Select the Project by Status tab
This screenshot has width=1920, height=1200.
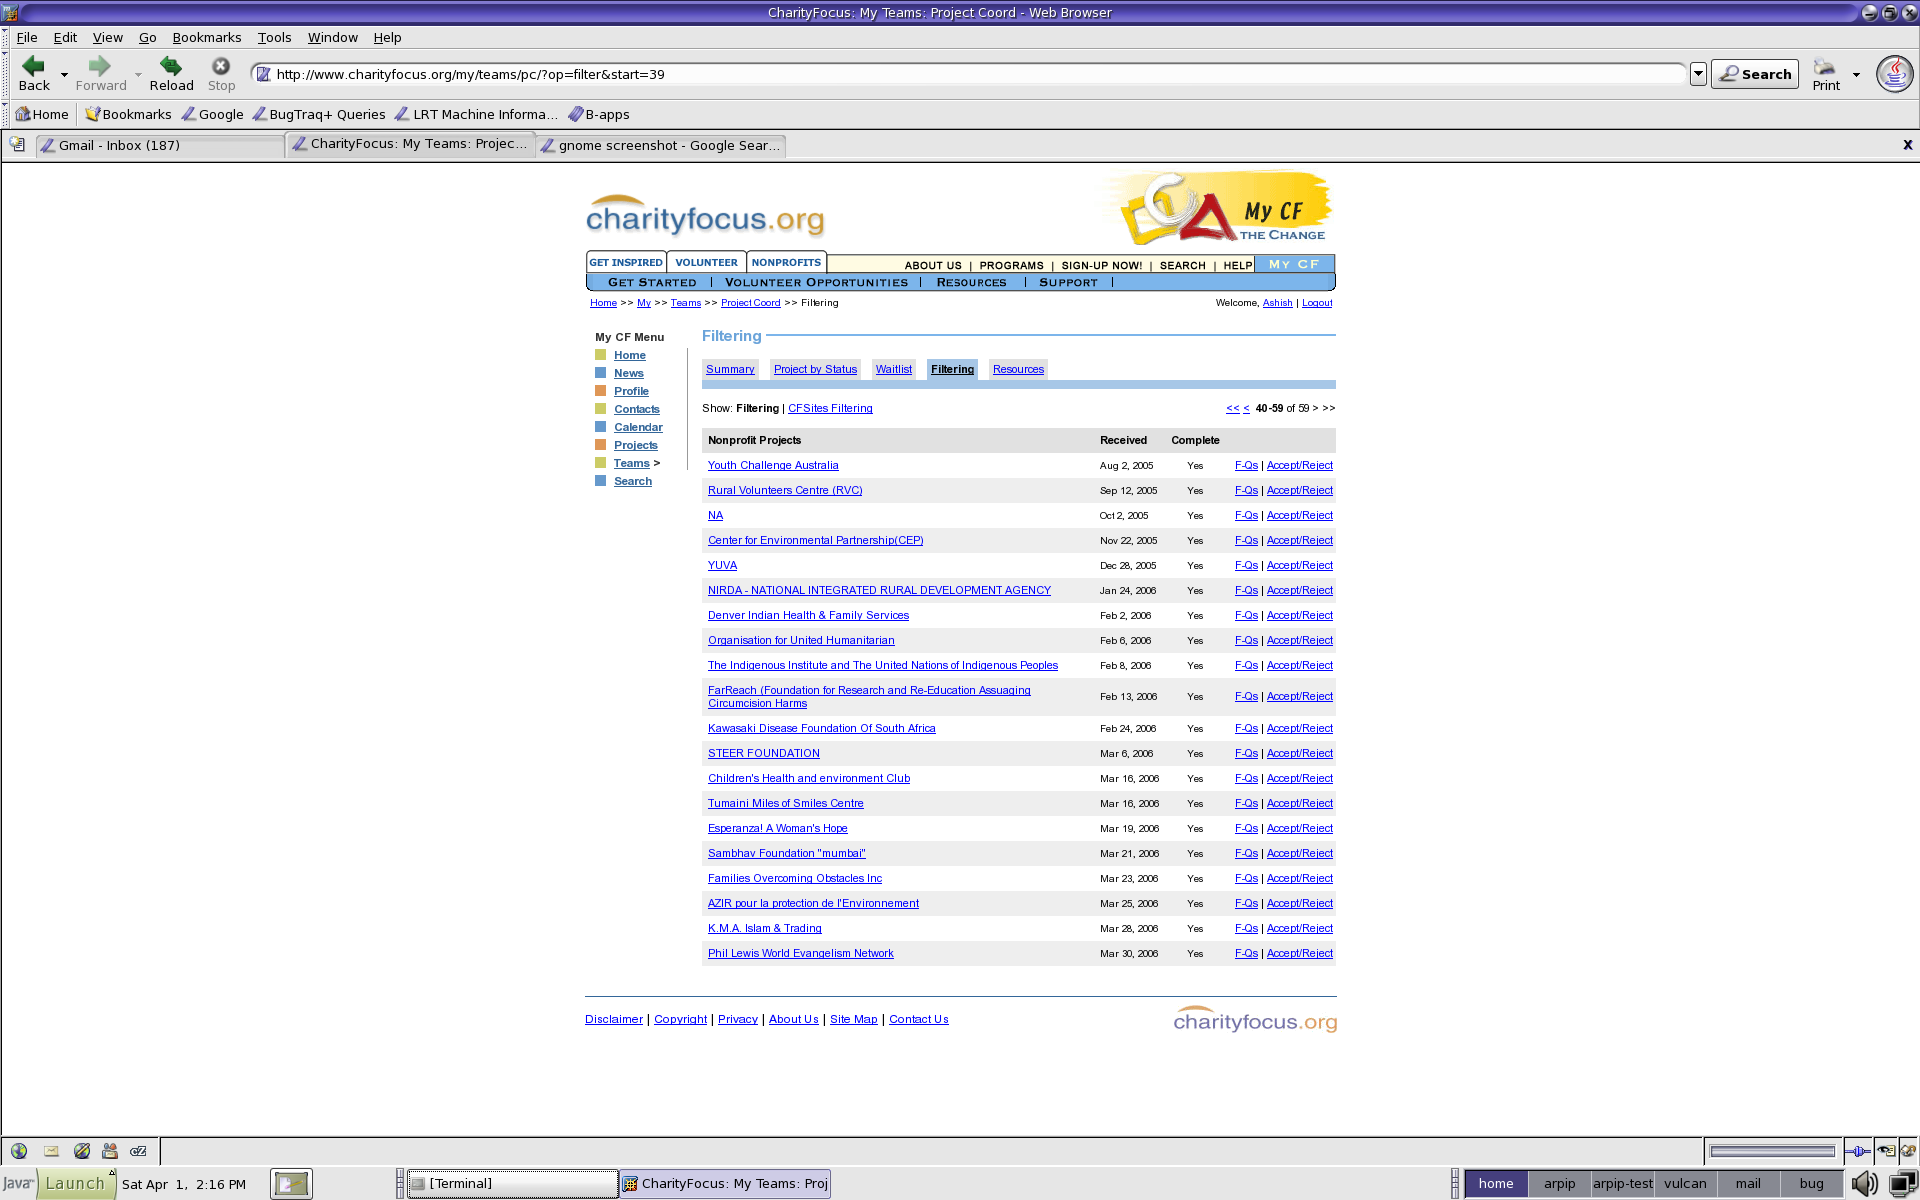815,369
